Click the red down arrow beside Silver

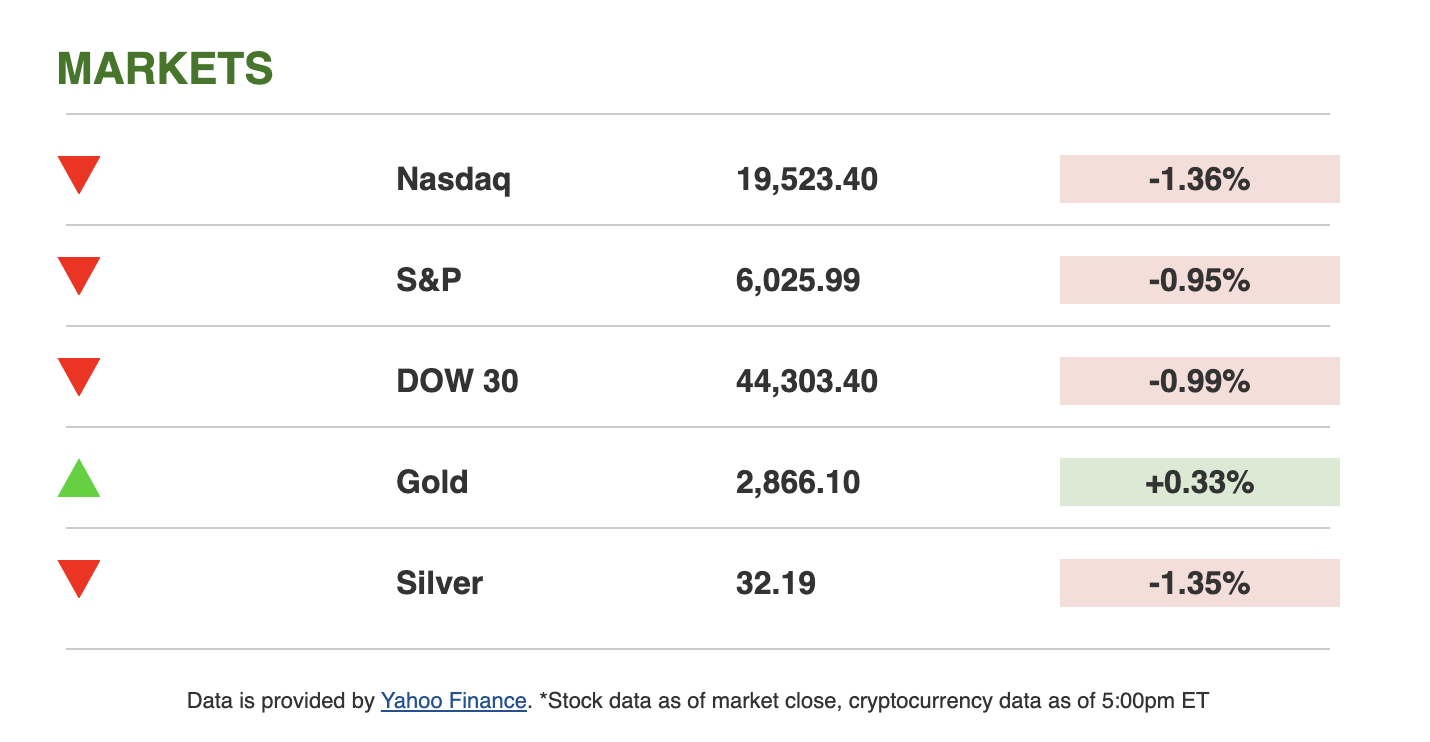click(79, 579)
